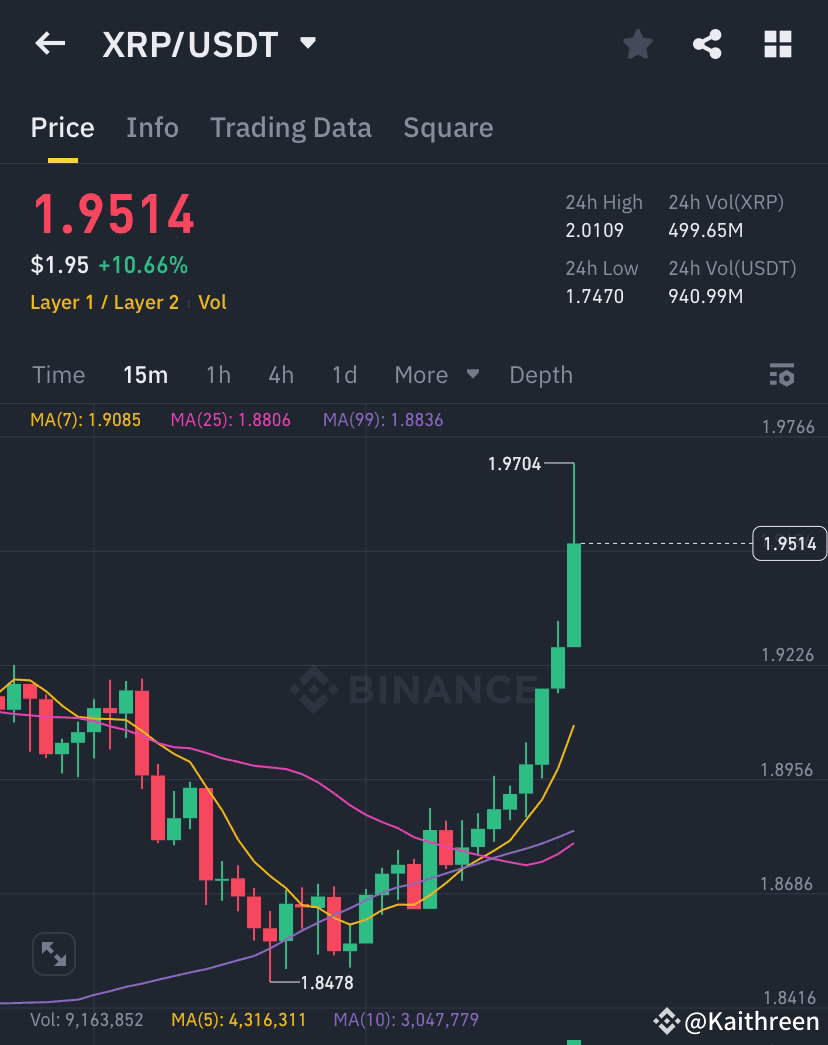Select the 1h candlestick interval
Image resolution: width=828 pixels, height=1045 pixels.
click(218, 375)
